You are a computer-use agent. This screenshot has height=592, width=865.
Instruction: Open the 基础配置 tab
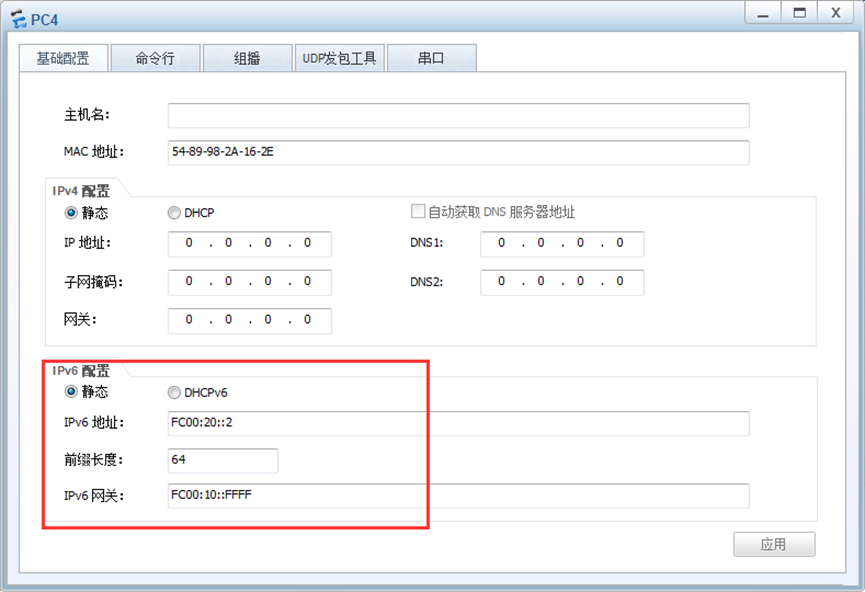coord(63,58)
